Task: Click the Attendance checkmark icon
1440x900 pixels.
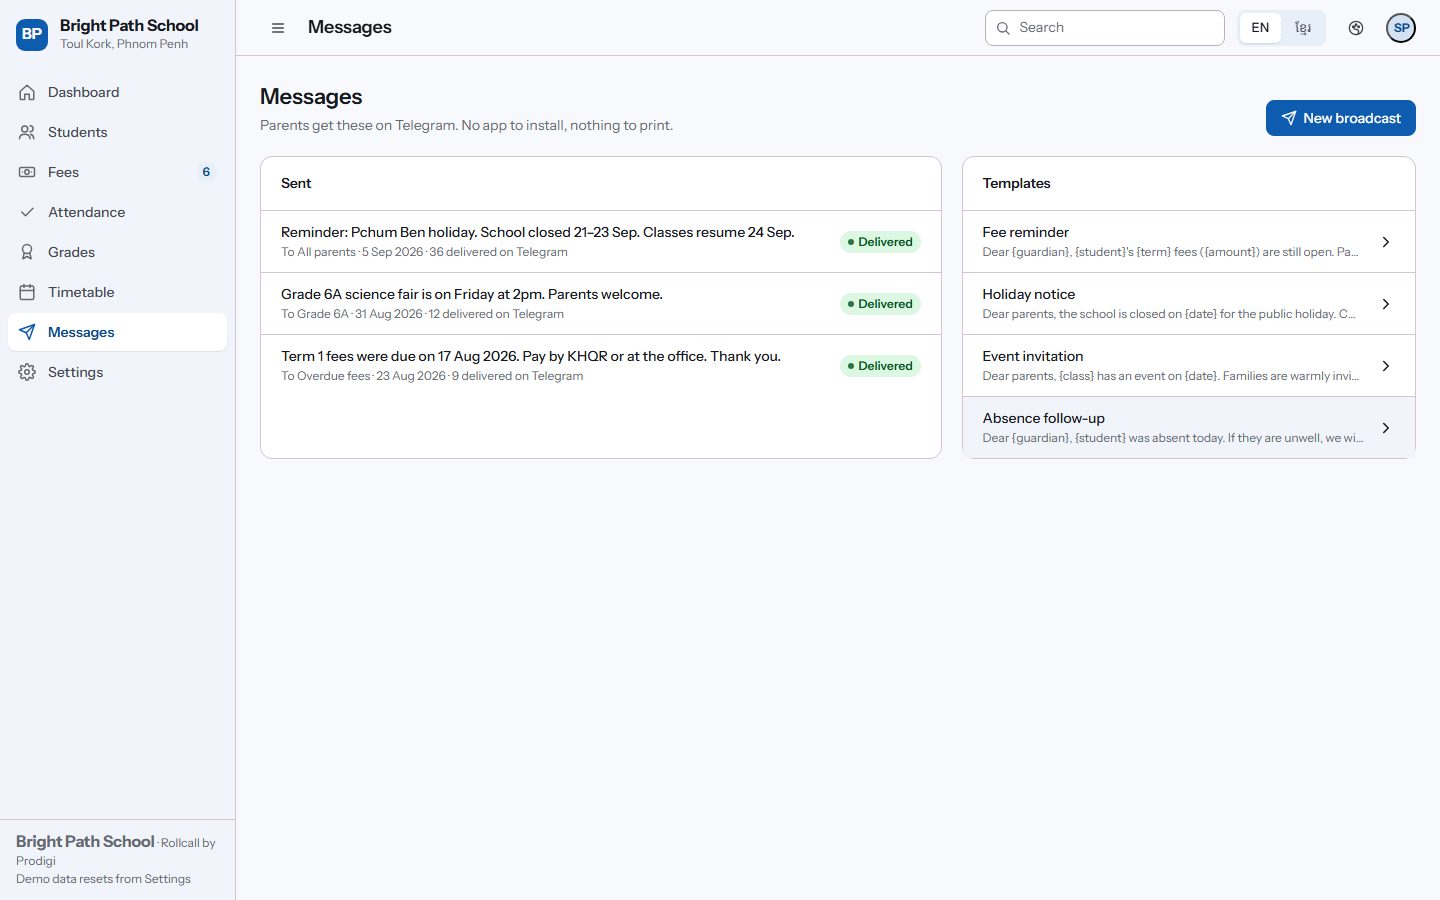Action: (x=27, y=212)
